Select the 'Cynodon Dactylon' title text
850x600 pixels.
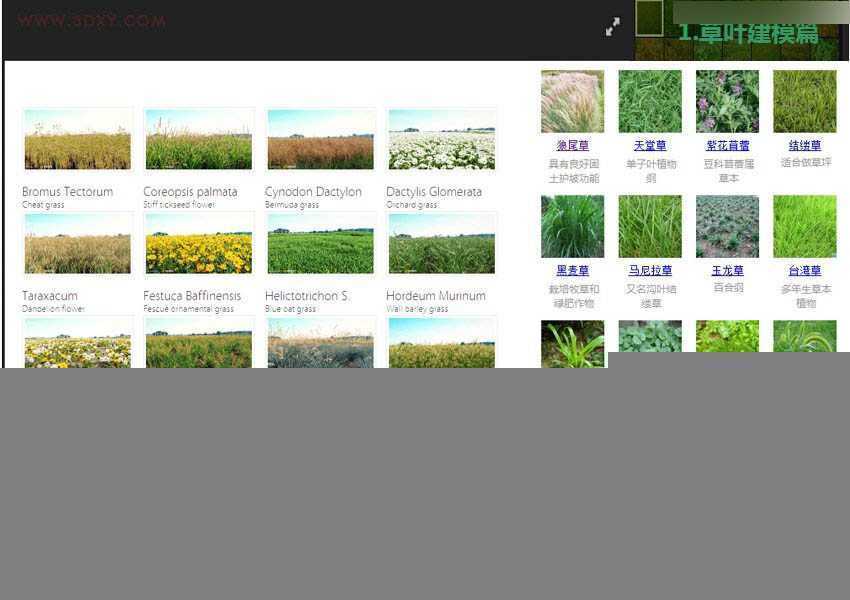pyautogui.click(x=313, y=192)
